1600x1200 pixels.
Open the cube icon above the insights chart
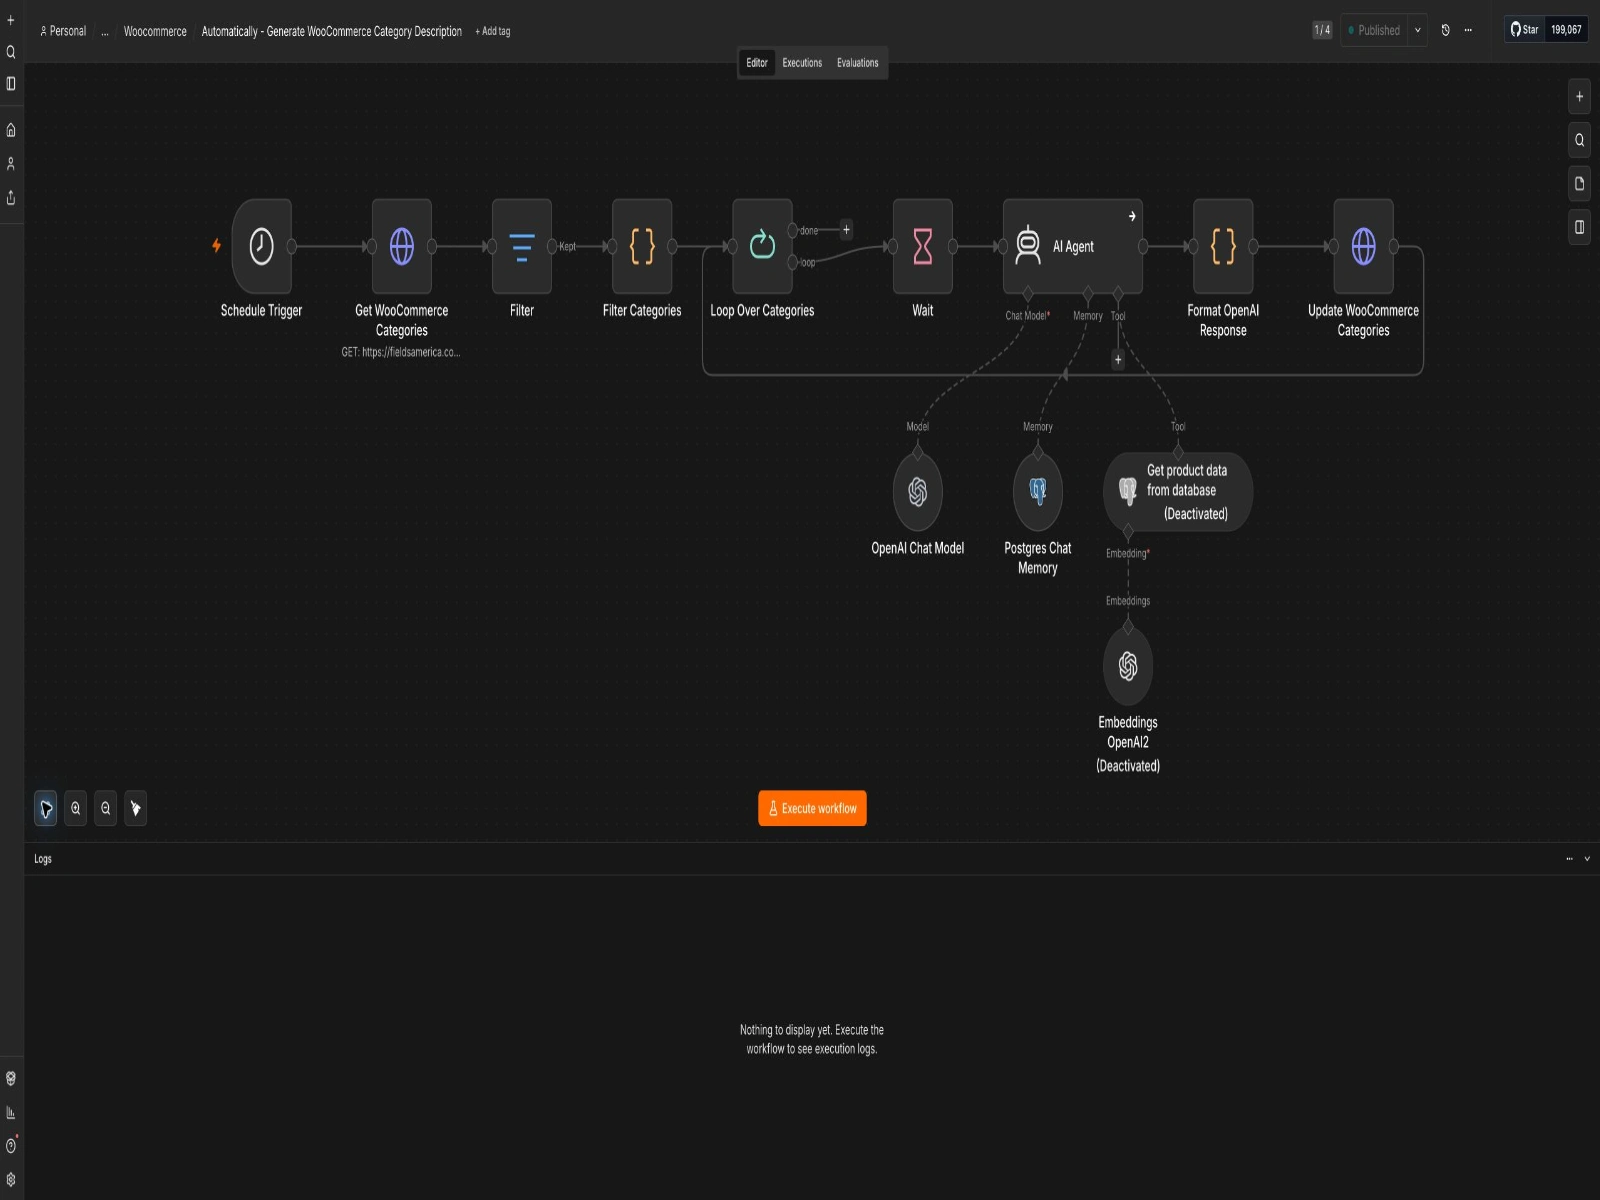click(11, 1078)
